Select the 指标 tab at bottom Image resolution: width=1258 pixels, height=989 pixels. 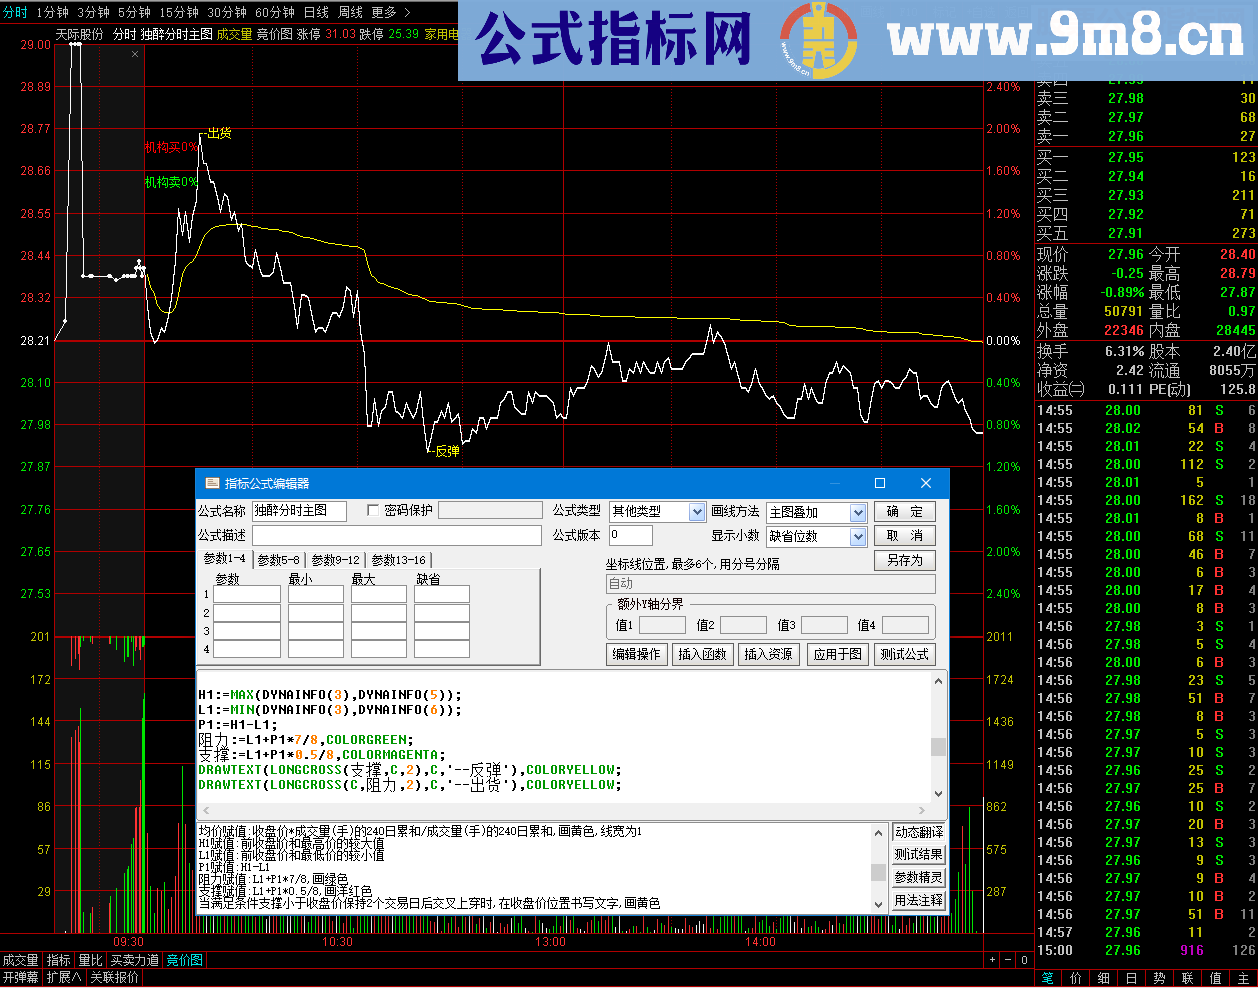pyautogui.click(x=57, y=959)
